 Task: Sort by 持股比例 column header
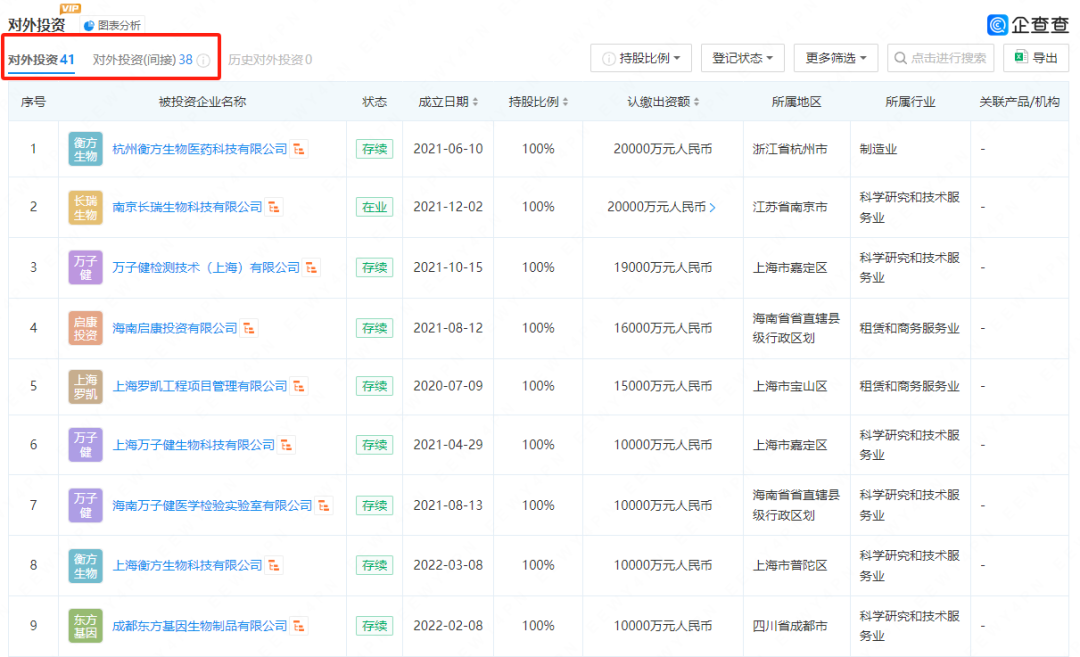[538, 102]
